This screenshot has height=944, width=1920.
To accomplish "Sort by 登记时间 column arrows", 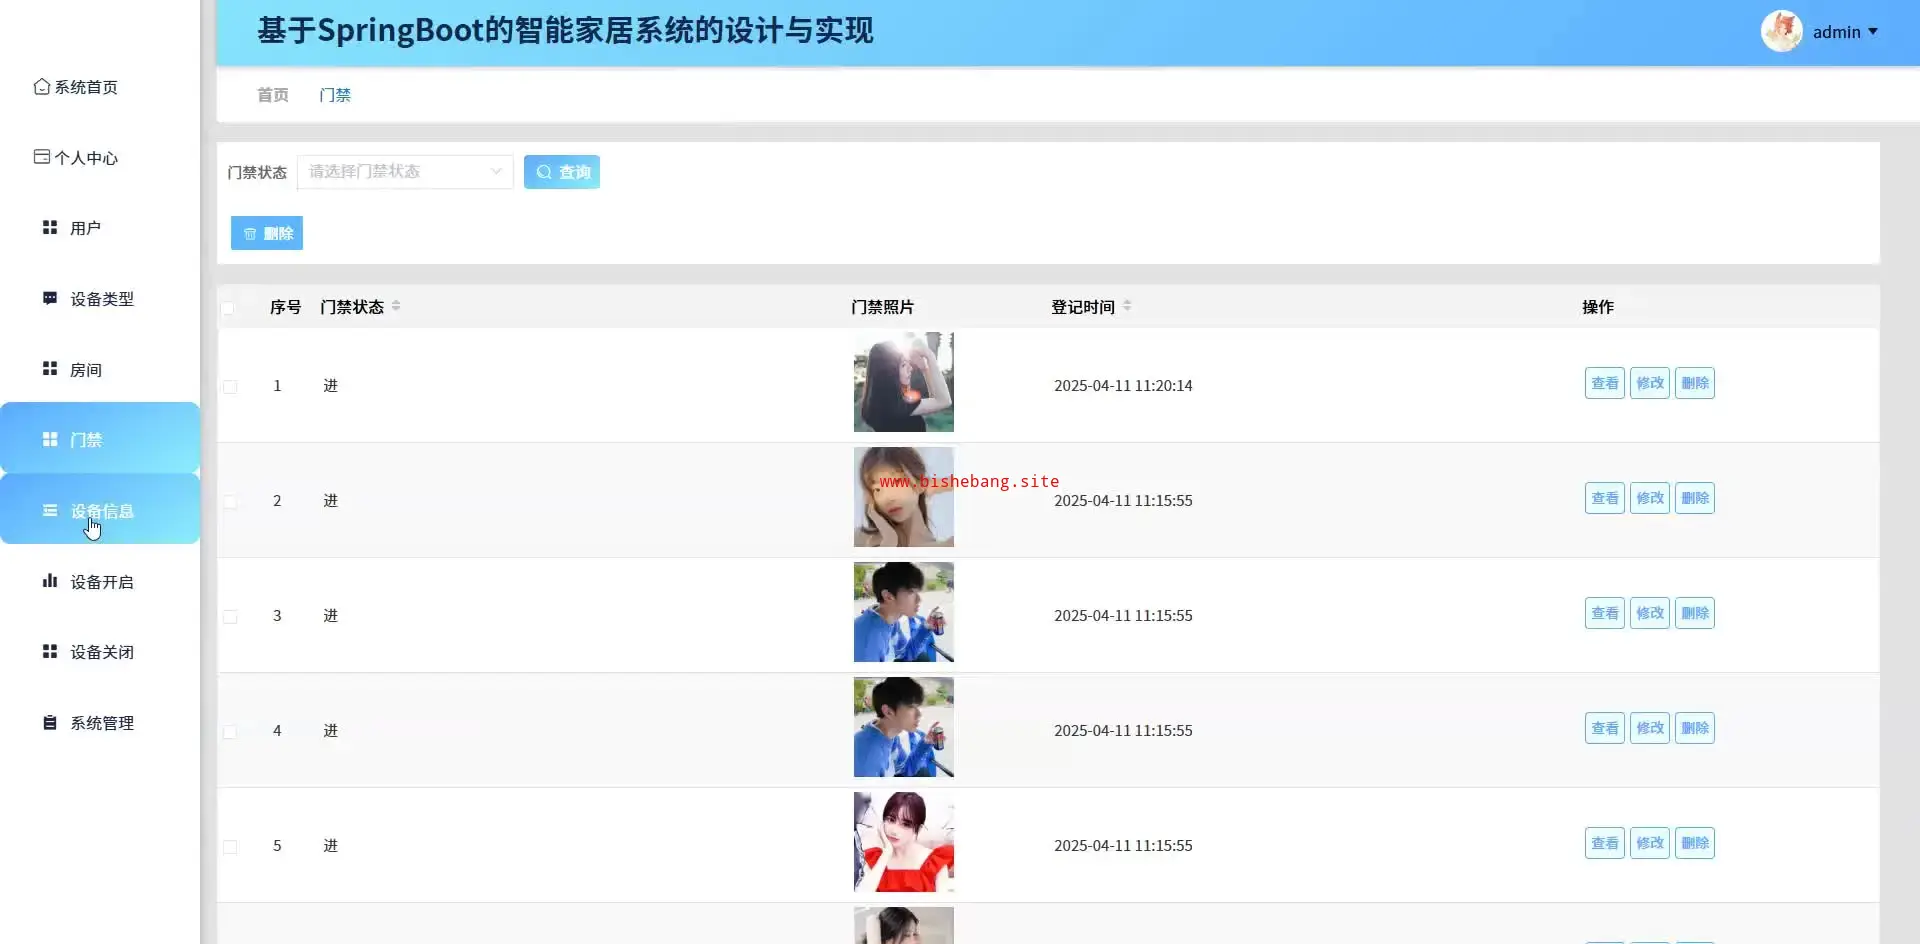I will (x=1127, y=306).
